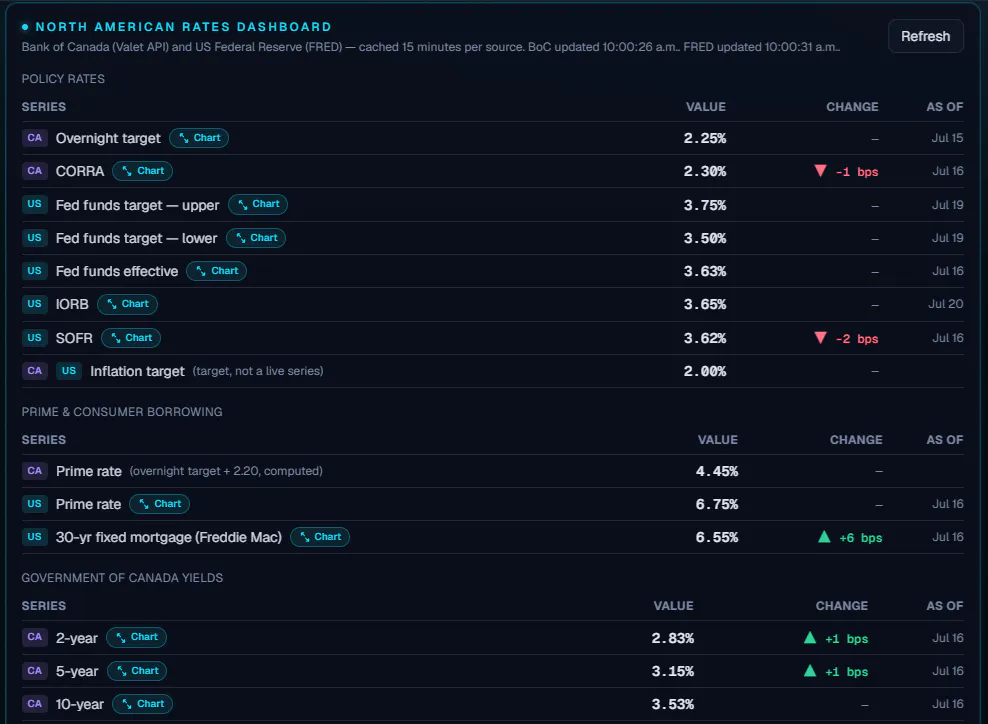The image size is (988, 724).
Task: Open the IORB chart
Action: pos(127,304)
